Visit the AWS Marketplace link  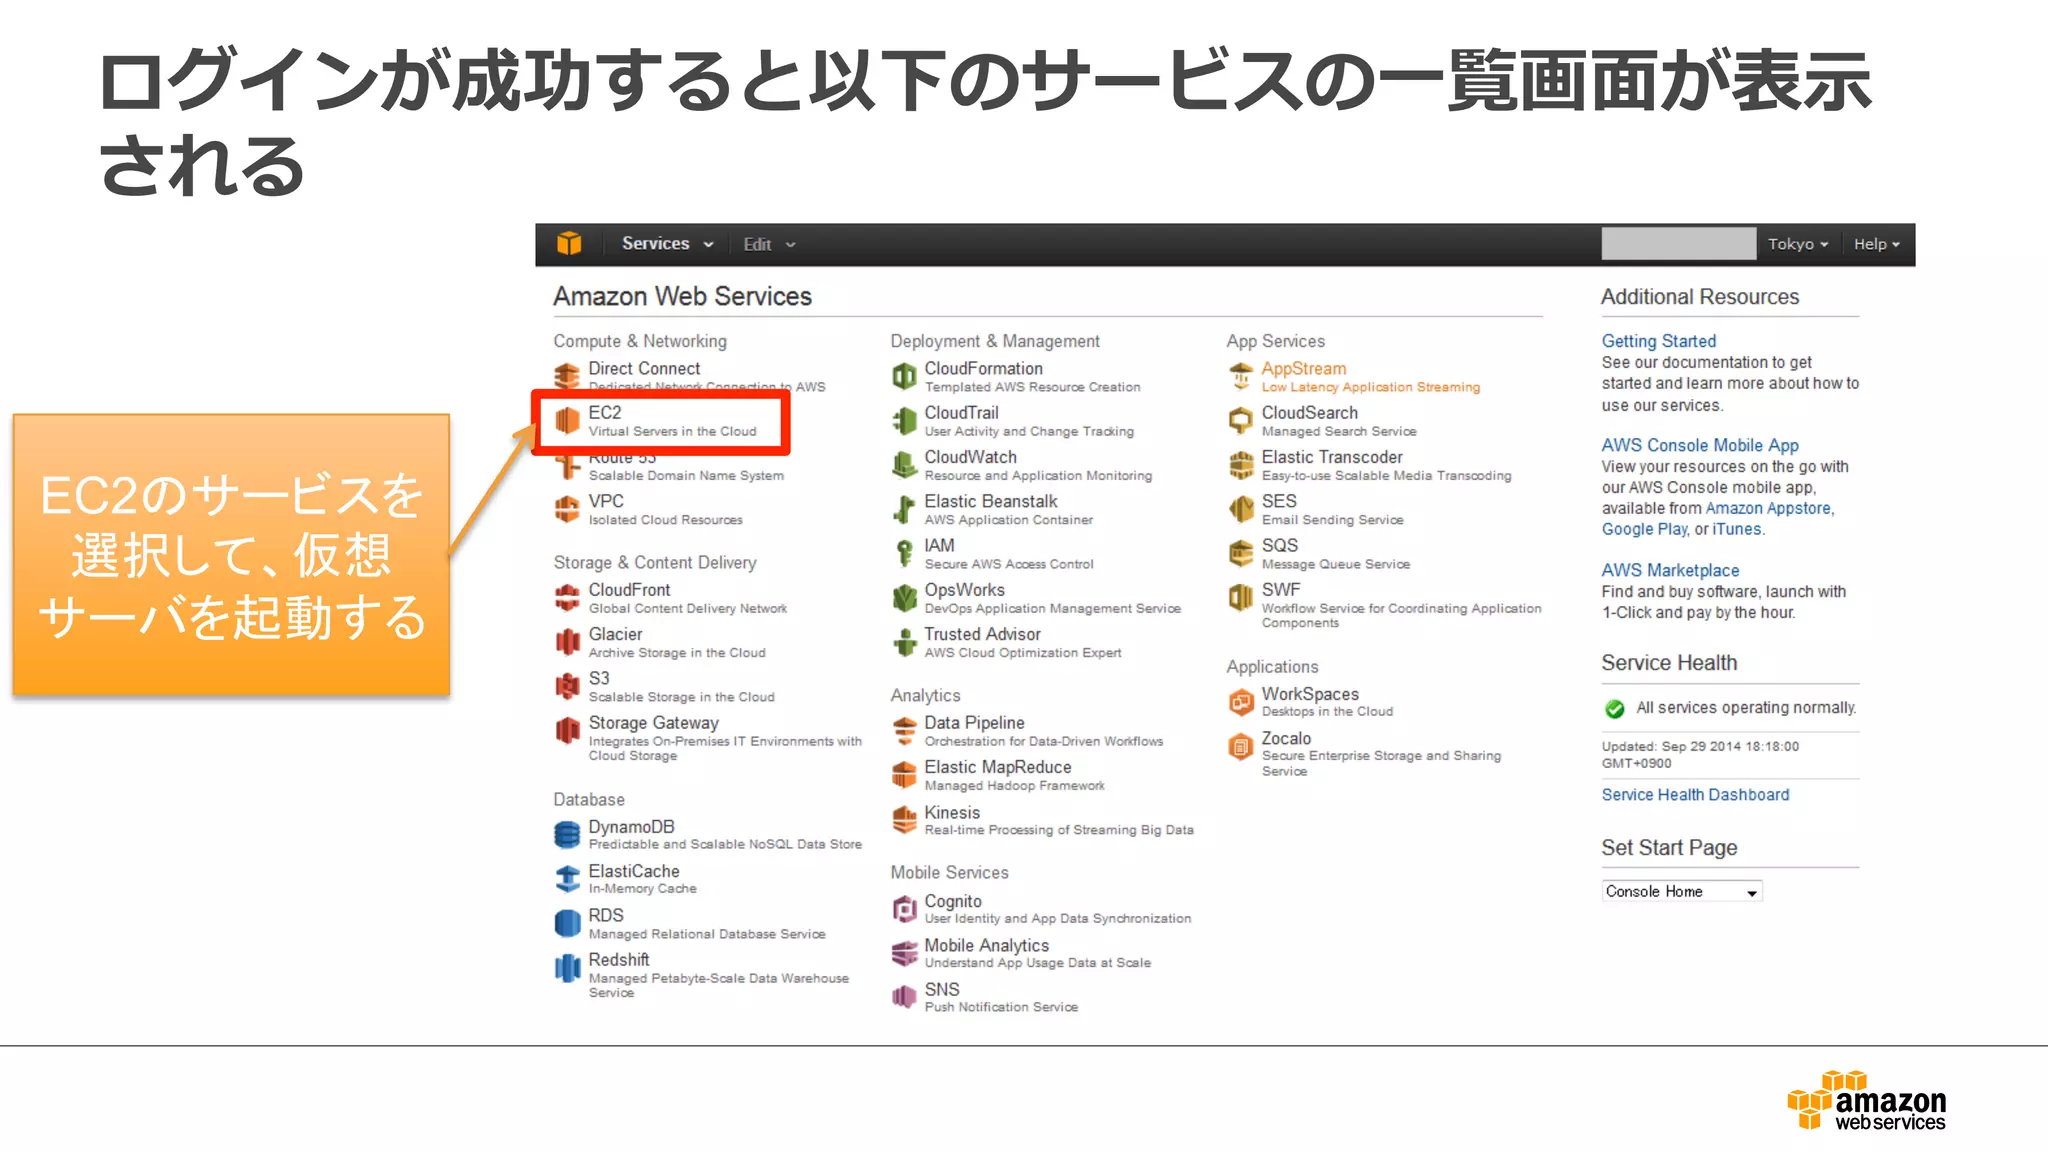[1670, 570]
